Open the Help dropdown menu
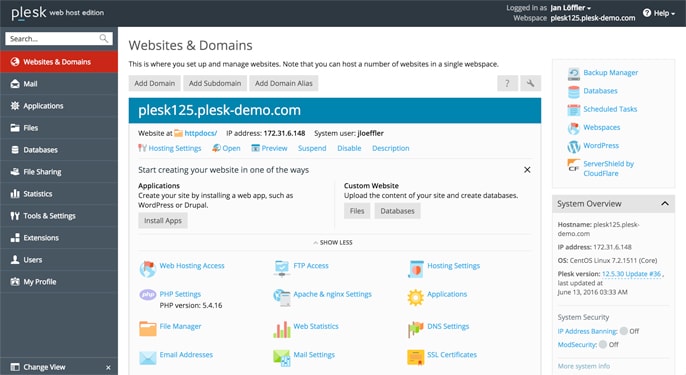Viewport: 686px width, 375px height. (x=659, y=13)
